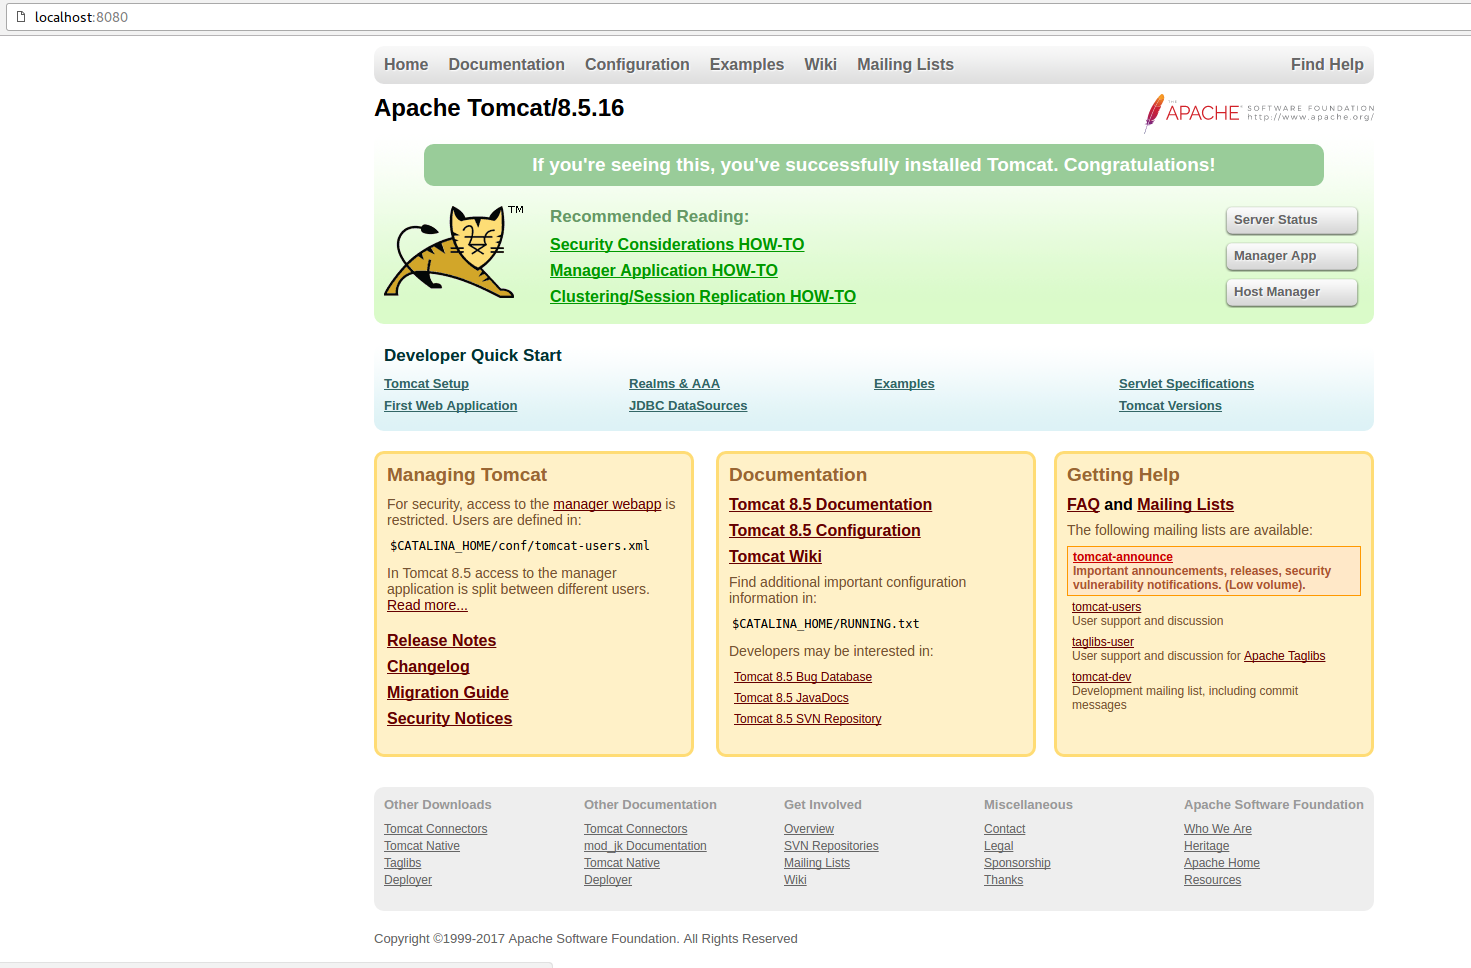
Task: Open Security Considerations HOW-TO link
Action: pos(677,245)
